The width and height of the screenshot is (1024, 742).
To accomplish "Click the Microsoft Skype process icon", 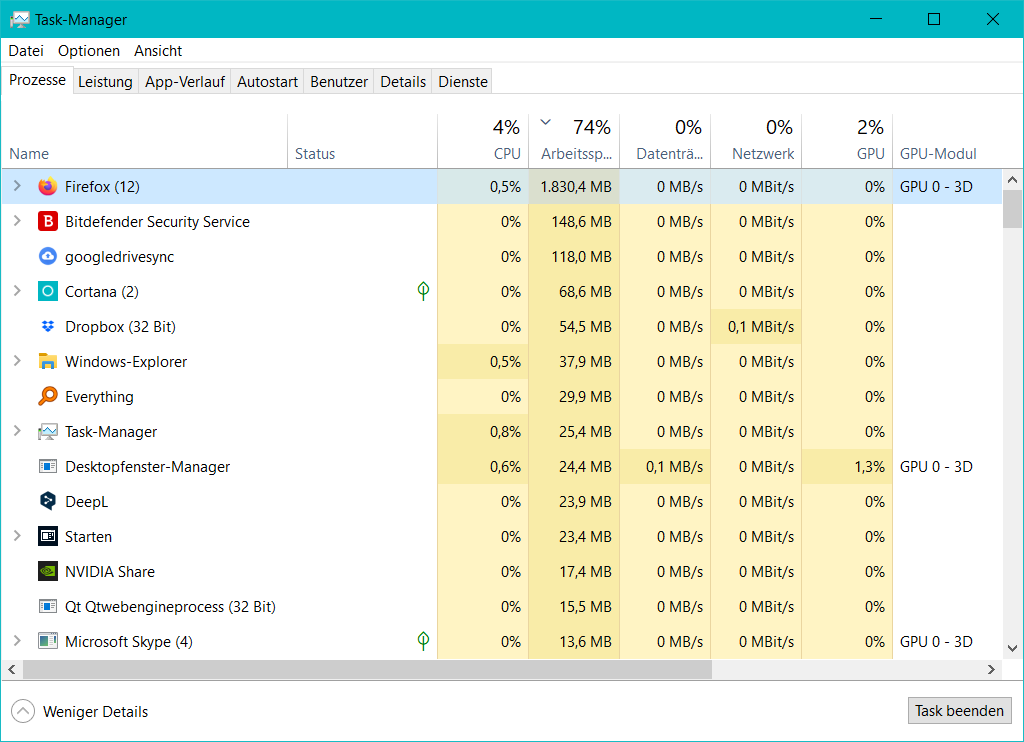I will tap(48, 641).
